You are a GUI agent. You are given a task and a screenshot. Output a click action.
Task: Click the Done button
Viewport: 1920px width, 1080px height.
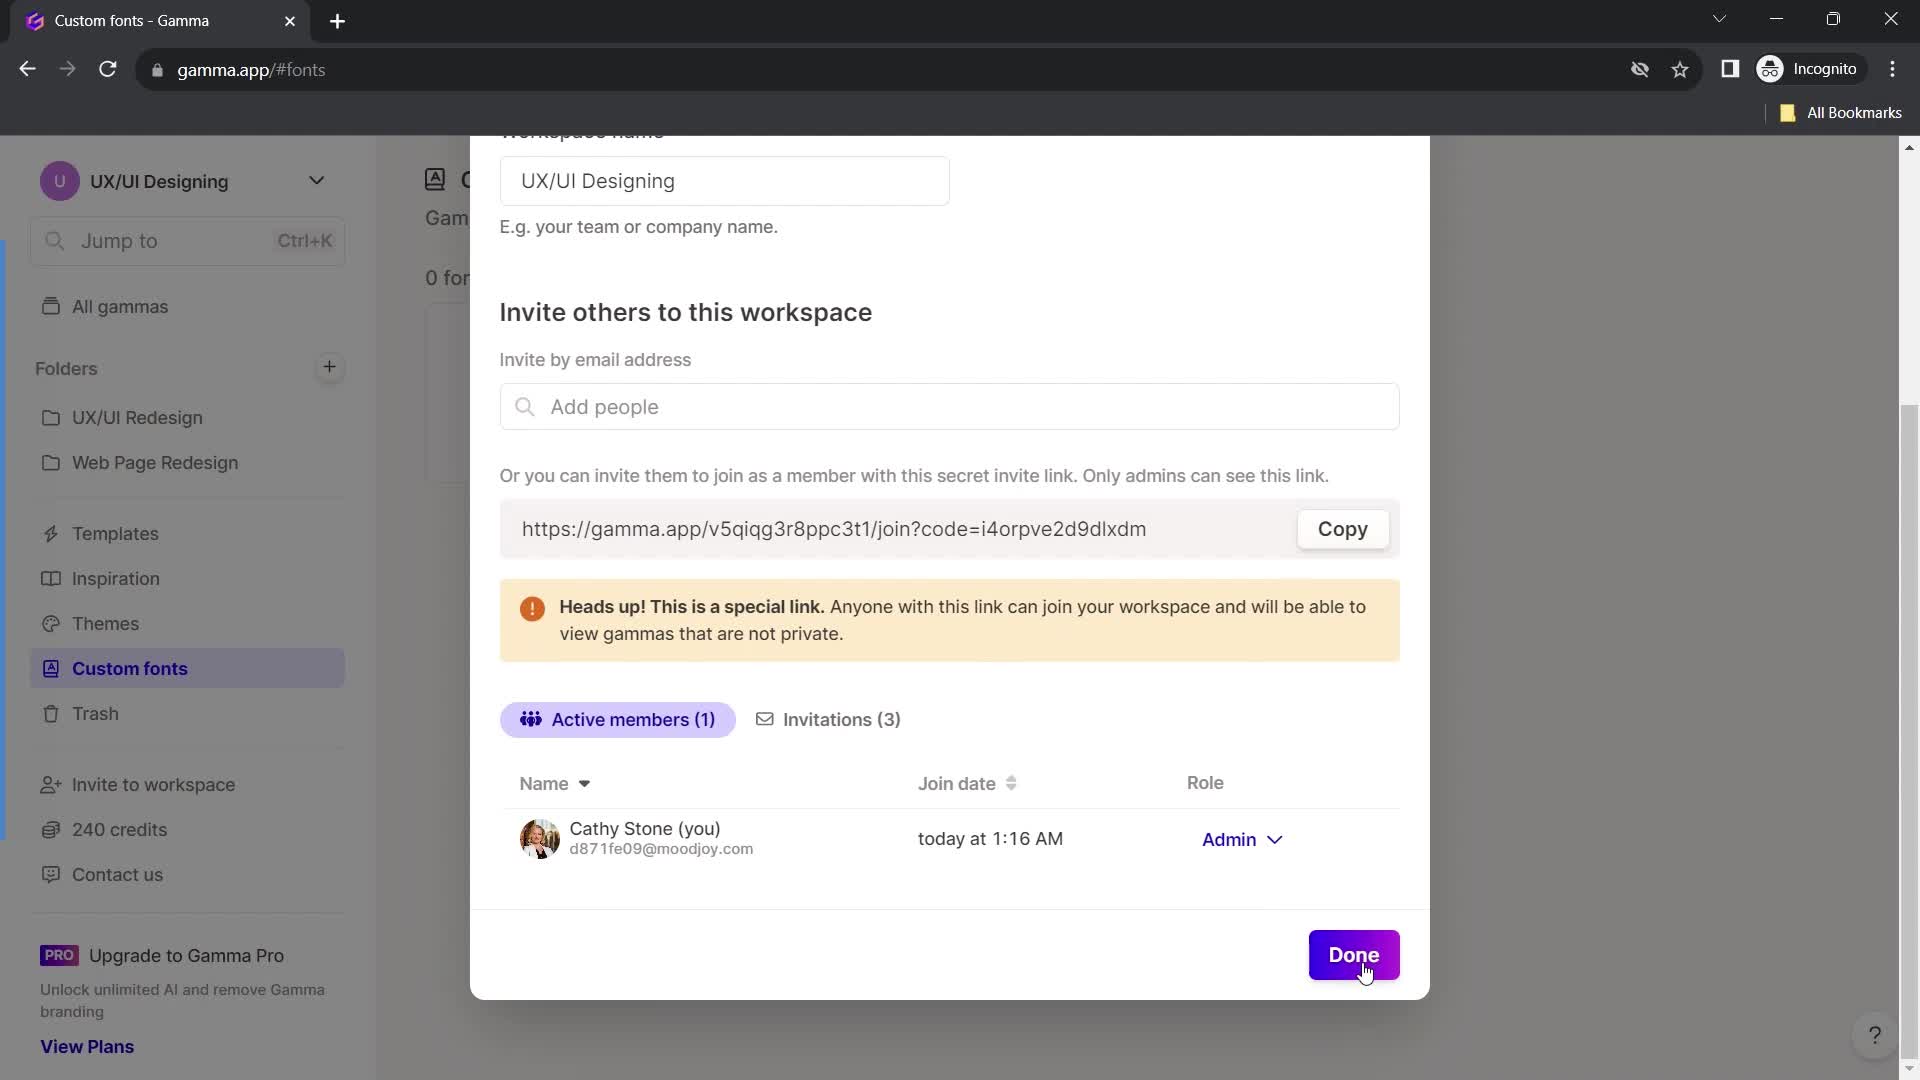(1354, 955)
